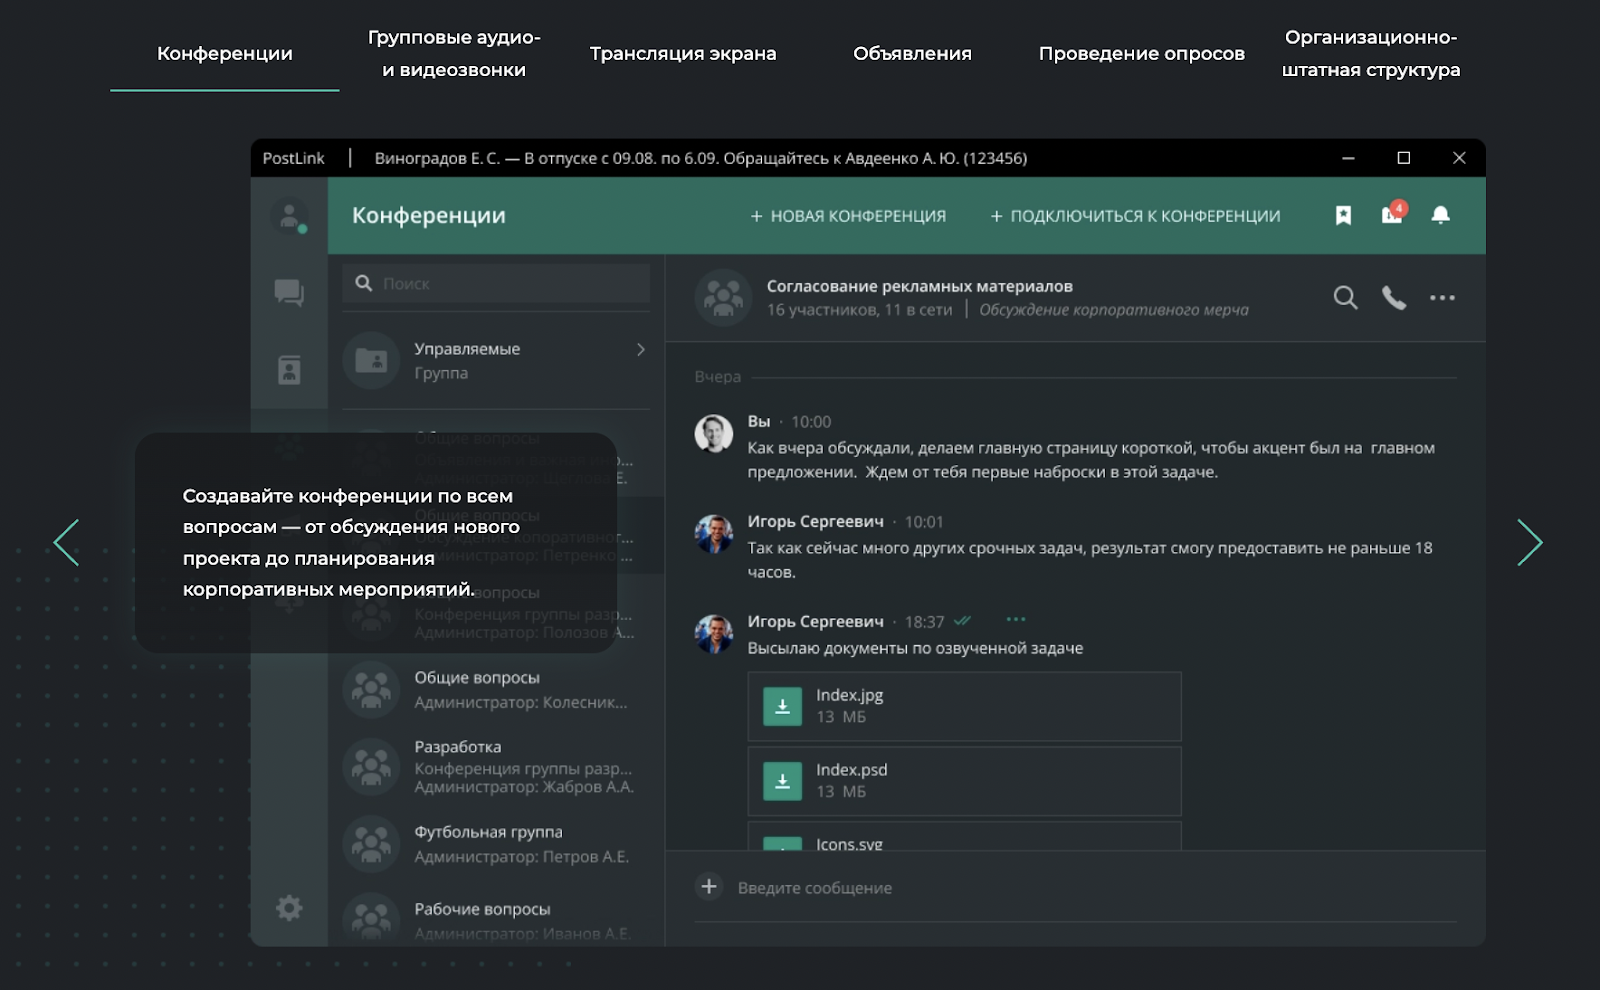Show the previous slide with left arrow
Screen dimensions: 1600x990
(x=66, y=543)
